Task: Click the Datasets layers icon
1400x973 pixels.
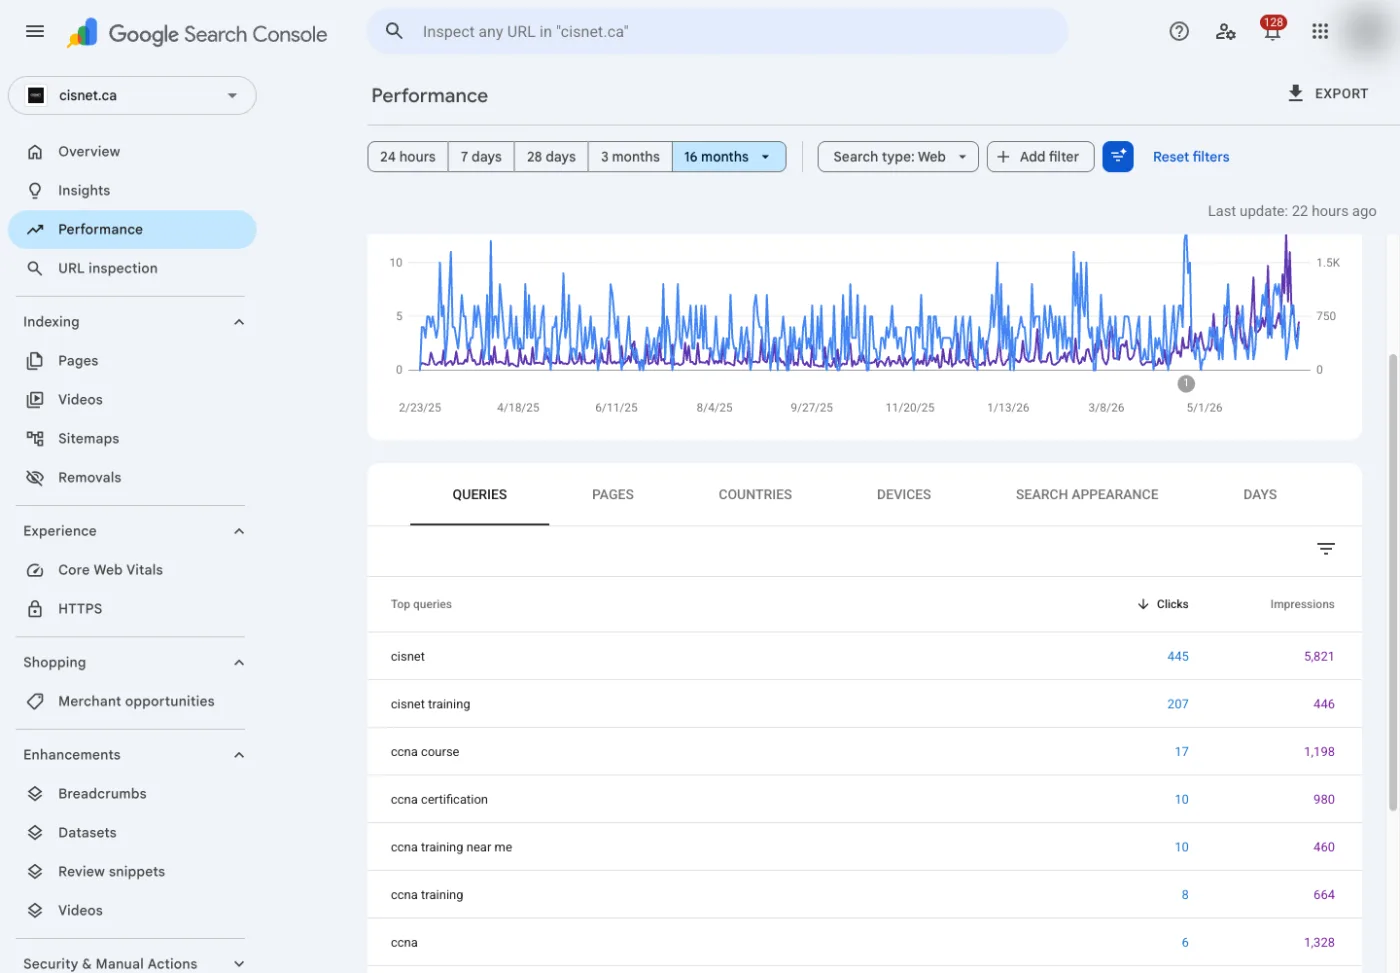Action: (x=35, y=833)
